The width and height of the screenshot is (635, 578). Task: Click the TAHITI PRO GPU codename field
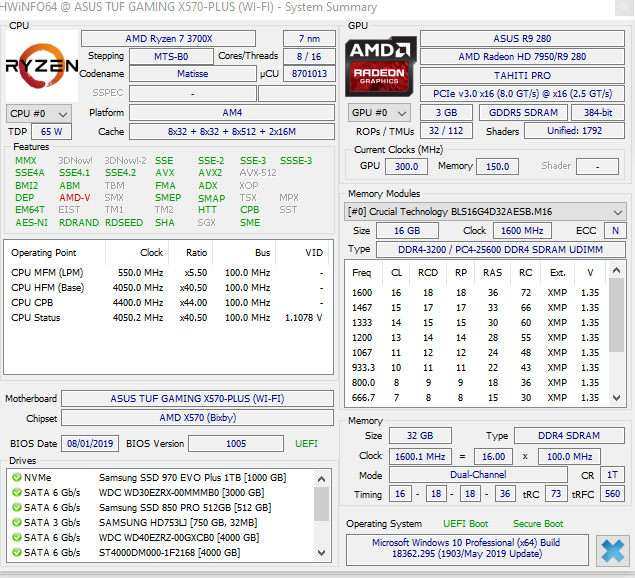pos(522,75)
